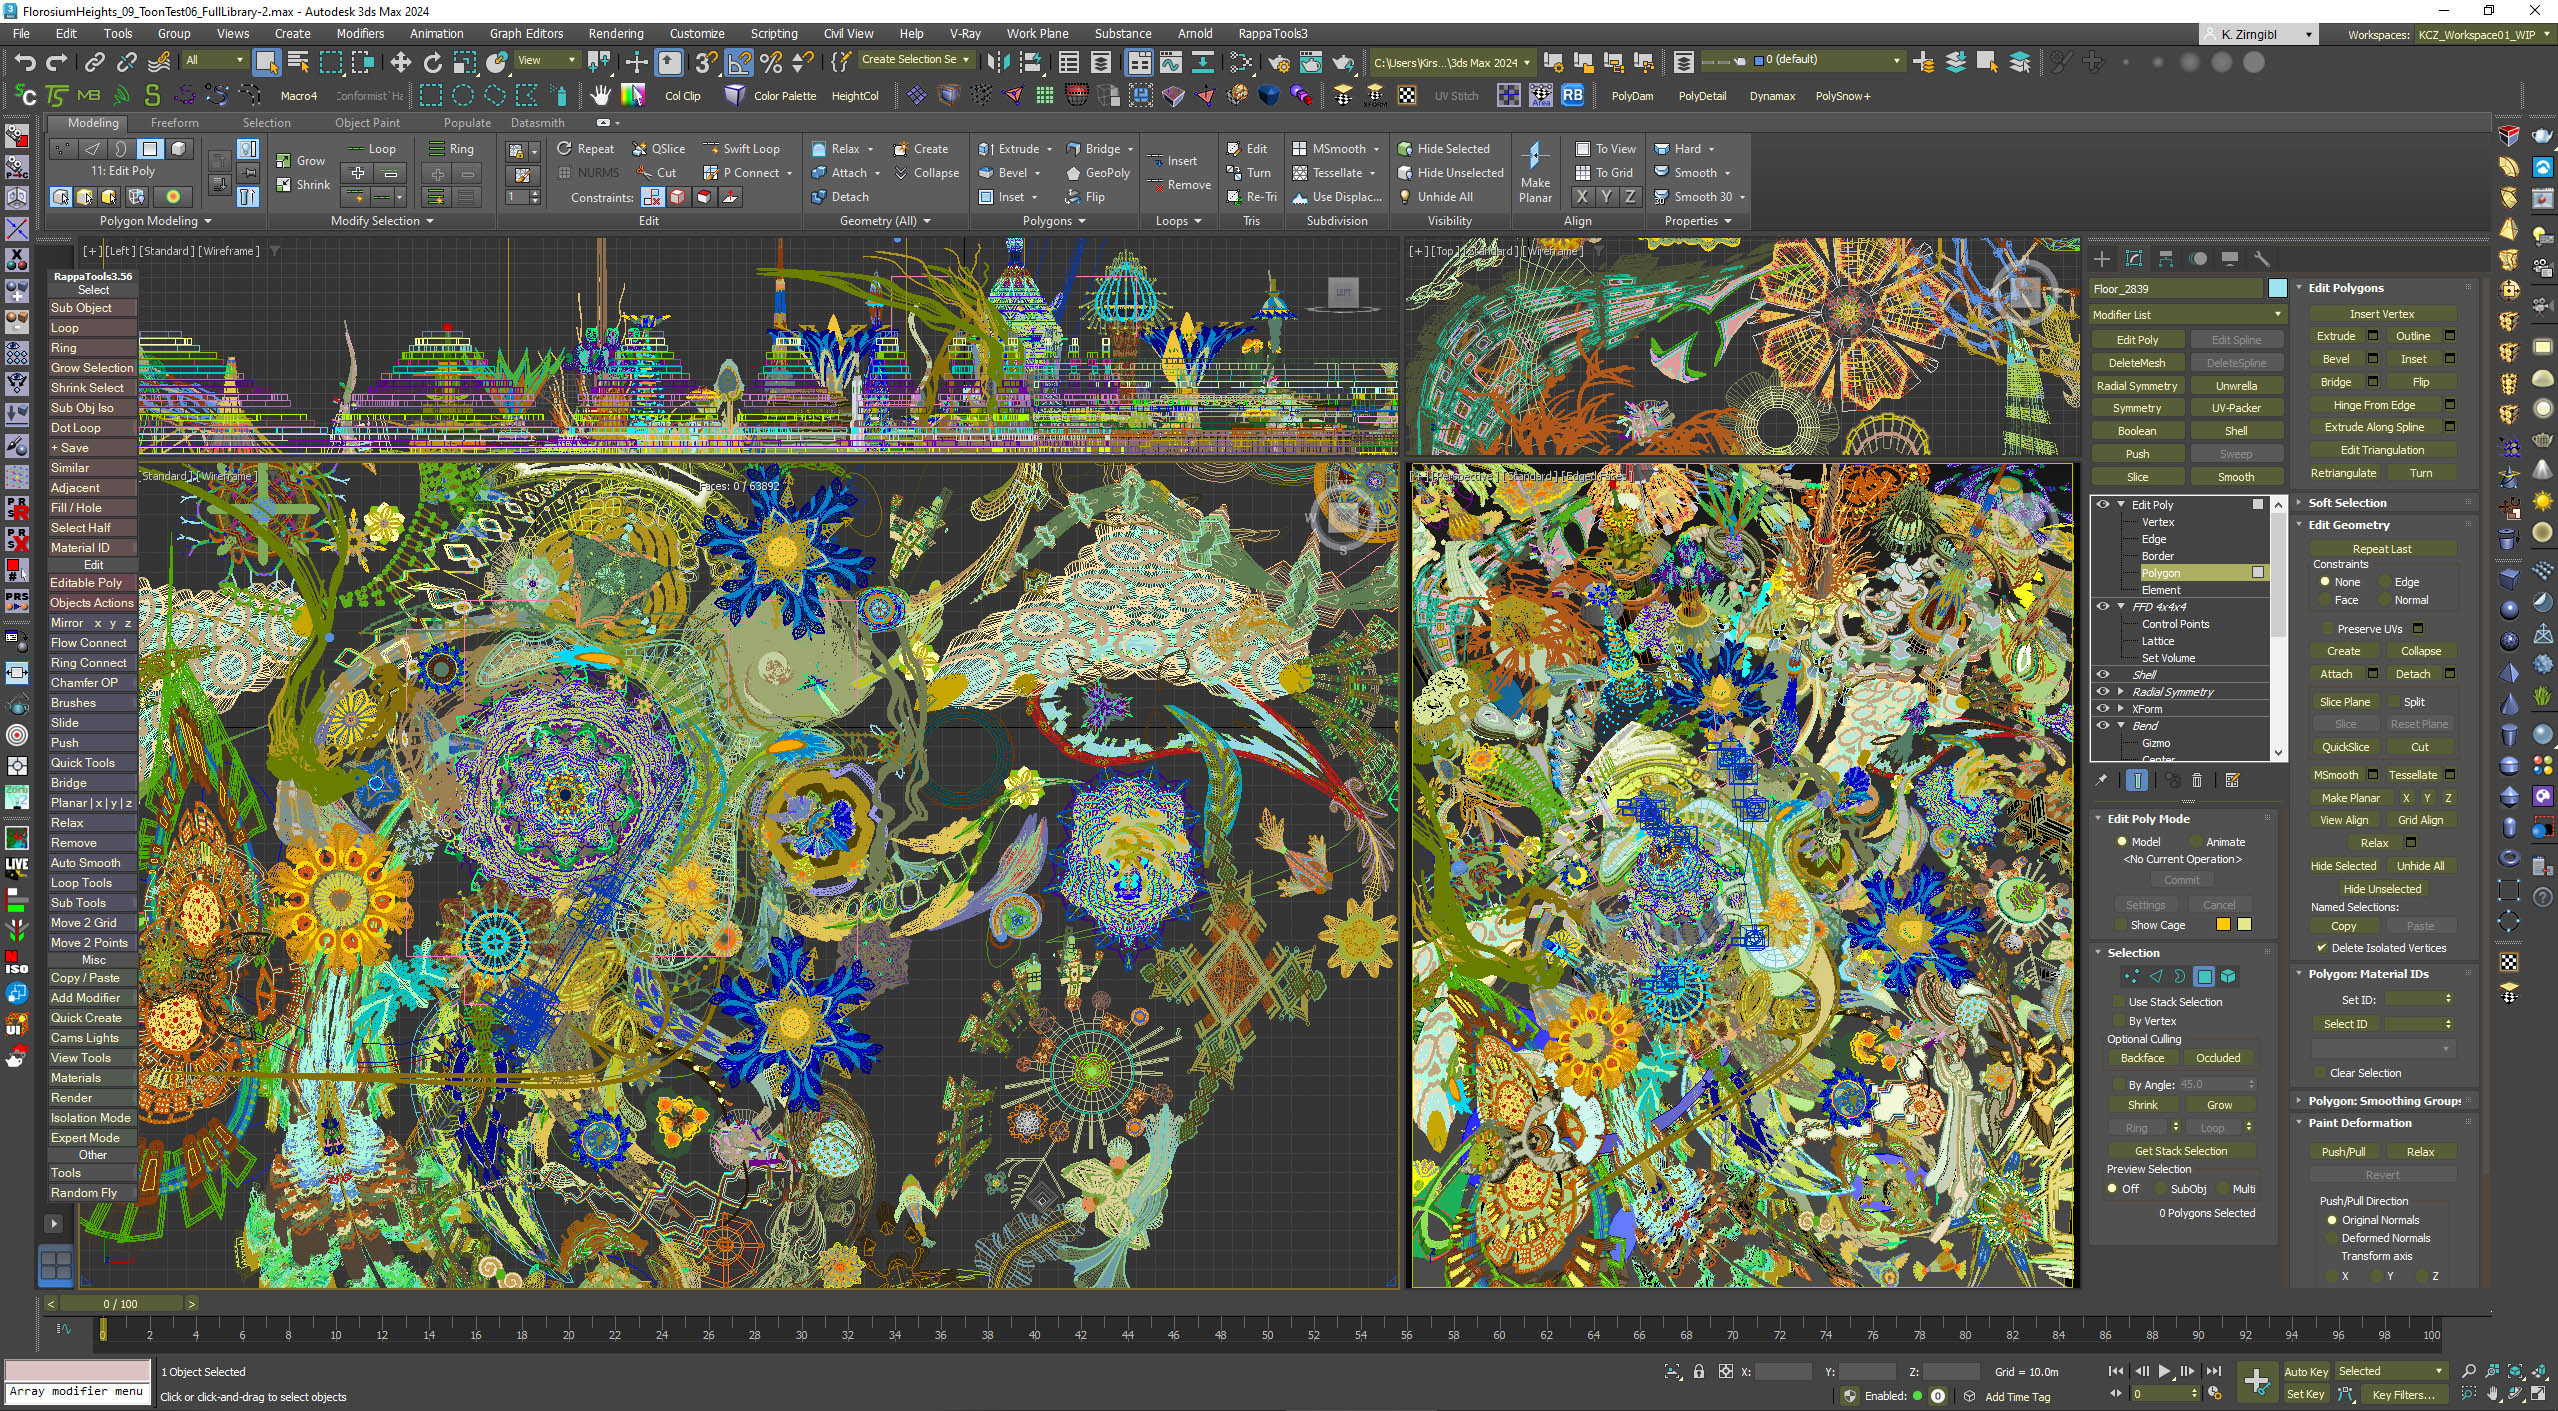Image resolution: width=2558 pixels, height=1411 pixels.
Task: Click the Auto Key button
Action: pyautogui.click(x=2306, y=1372)
